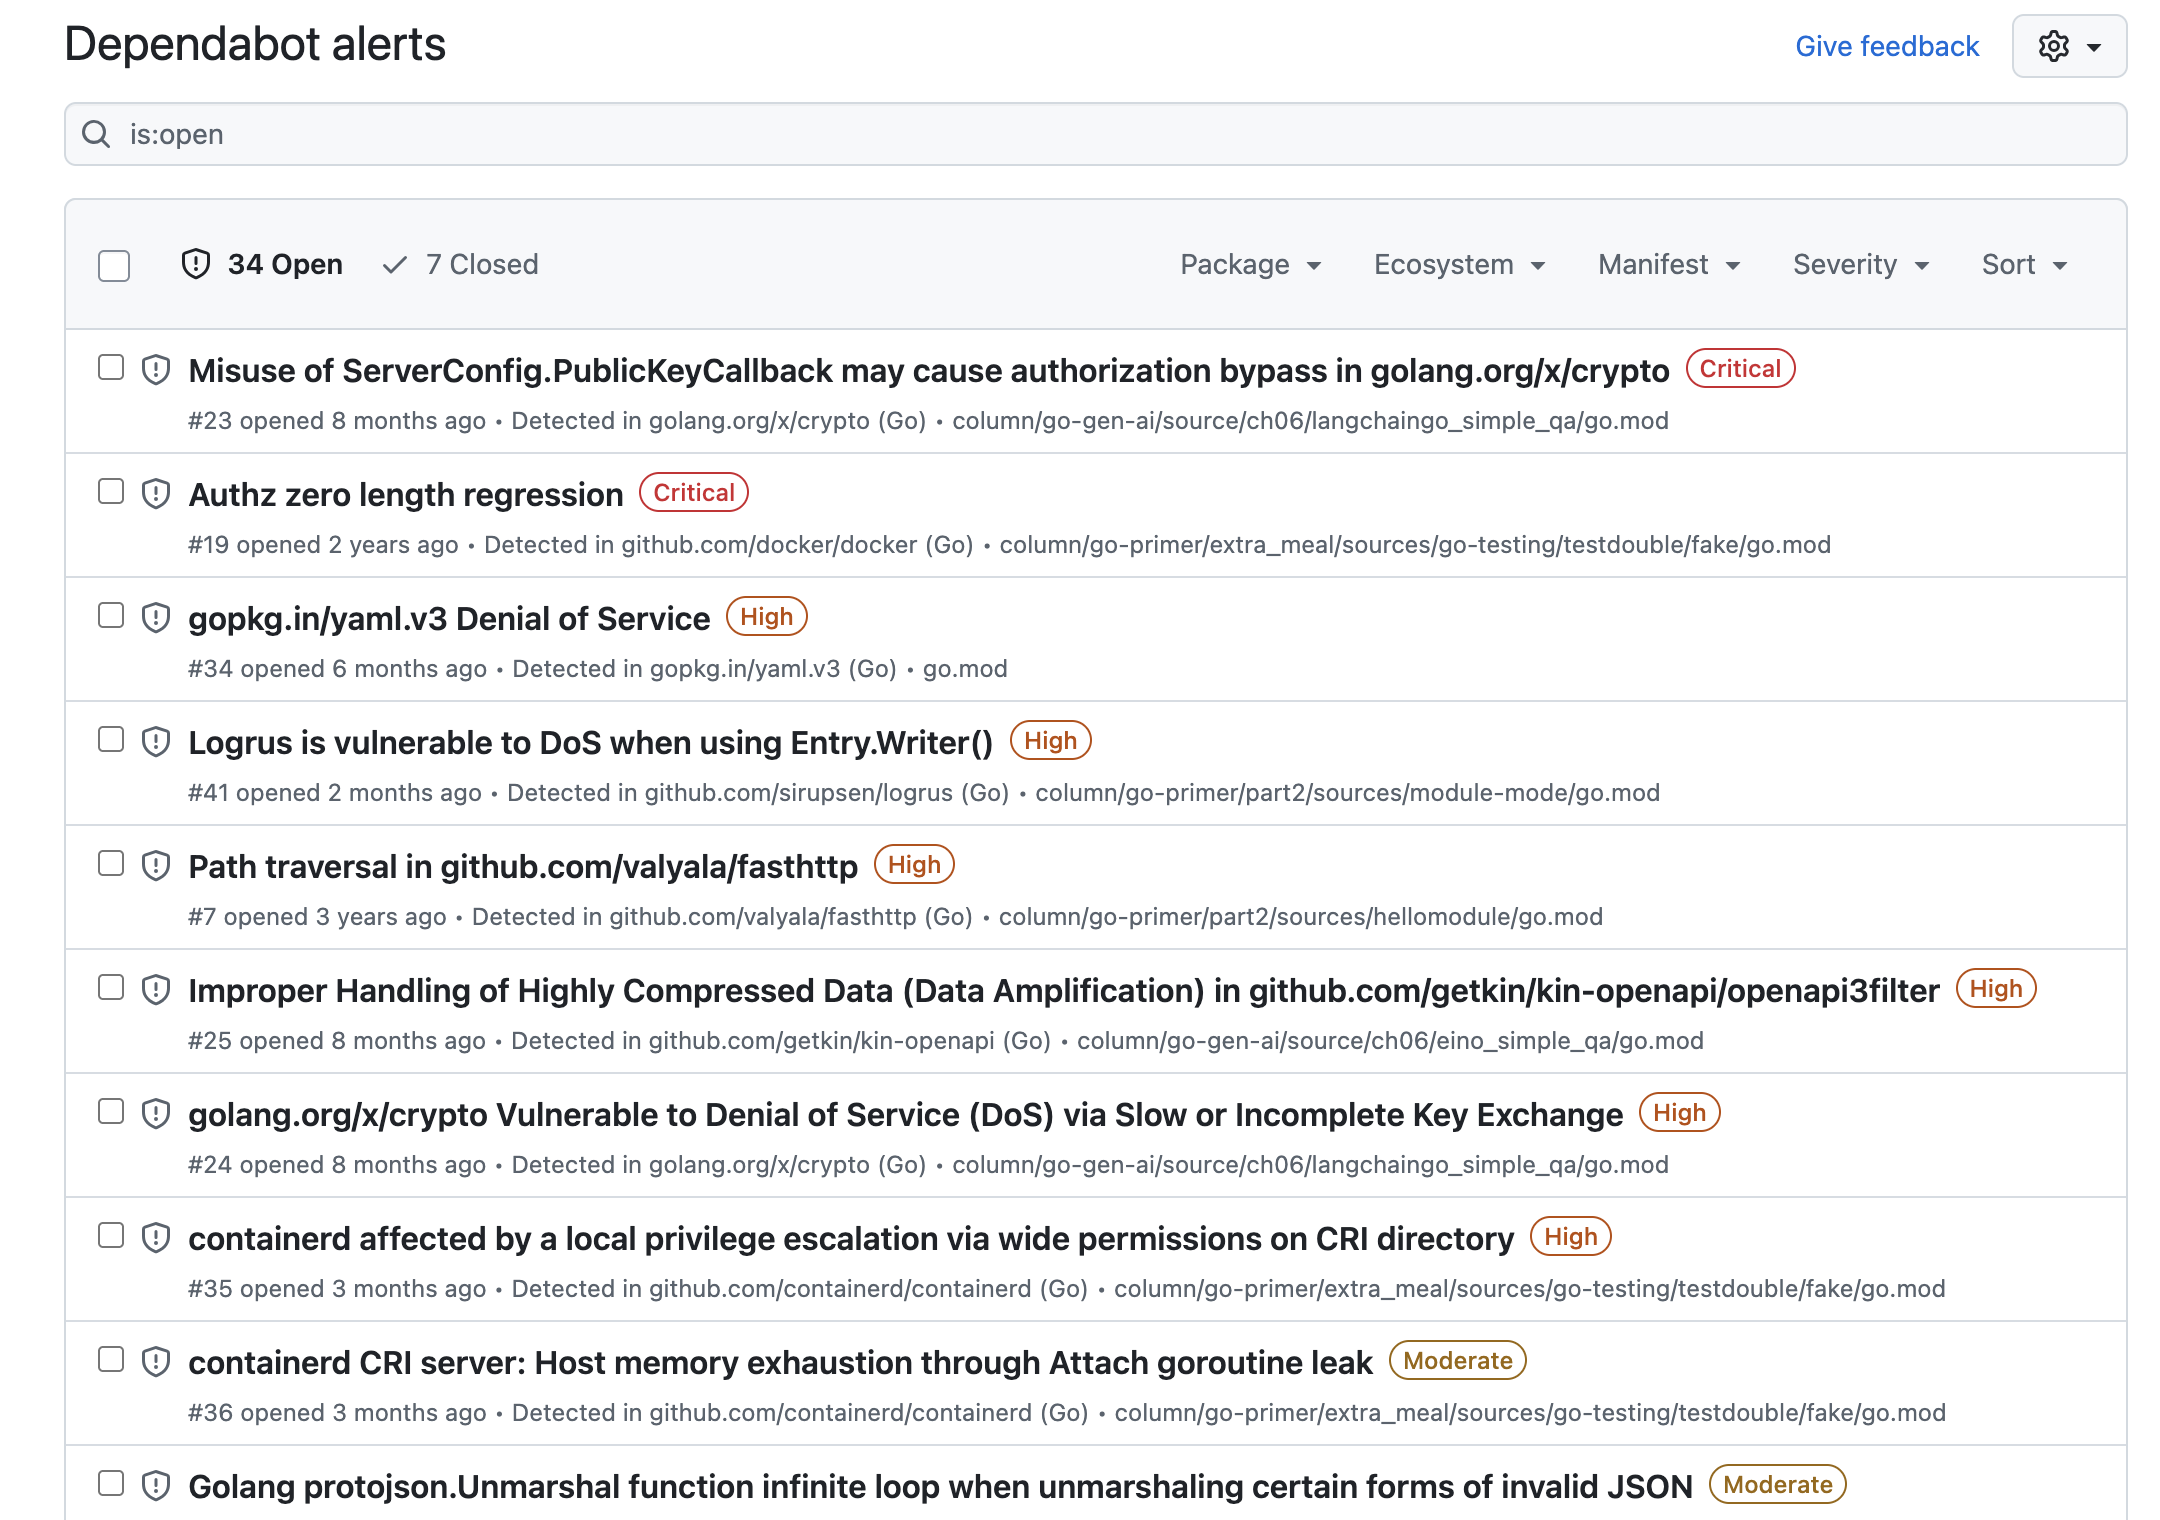Click Moderate badge on containerd CRI server alert
Image resolution: width=2160 pixels, height=1520 pixels.
coord(1458,1360)
